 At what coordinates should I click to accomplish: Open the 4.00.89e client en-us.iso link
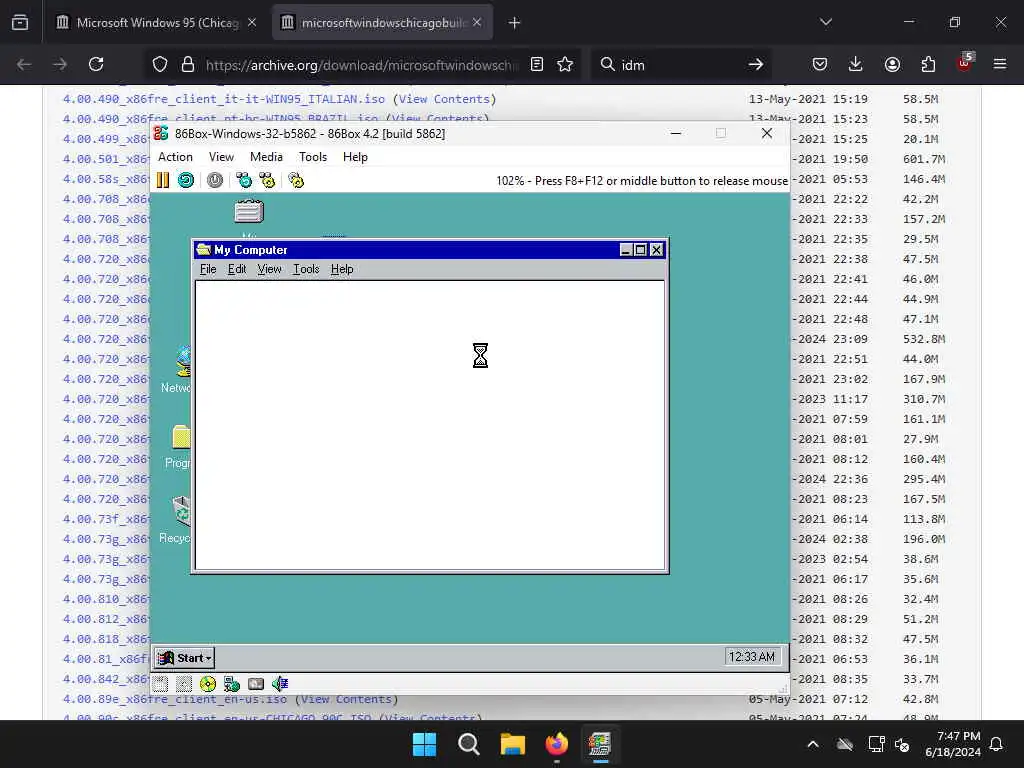174,699
